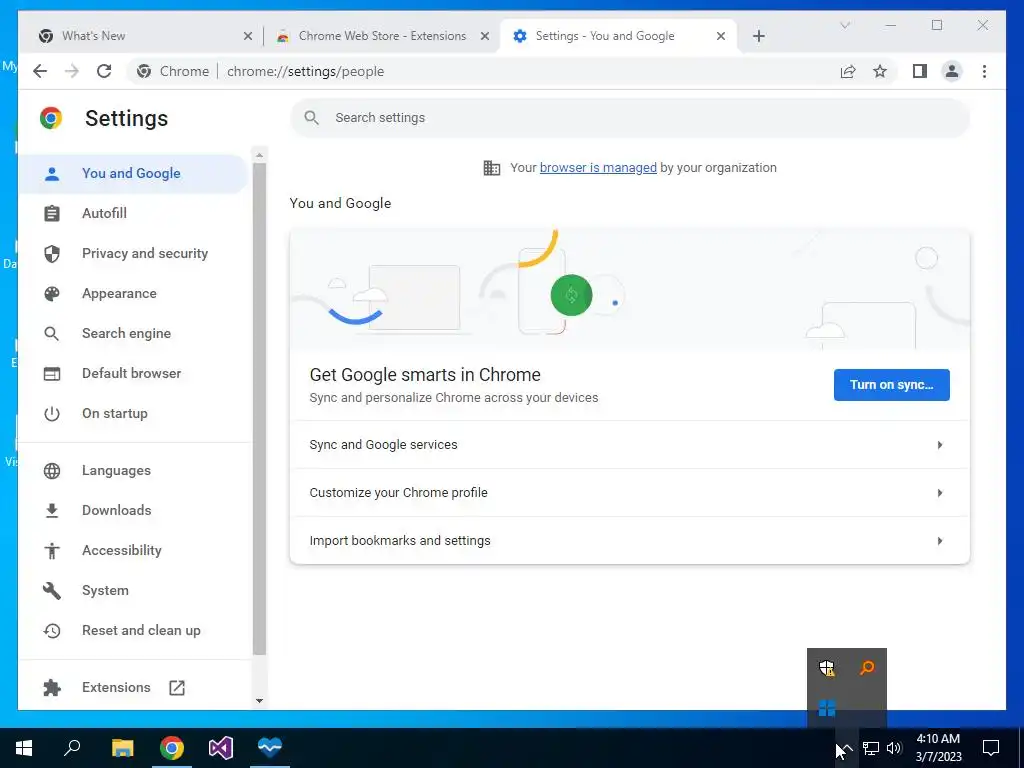Open Visual Studio from taskbar
The height and width of the screenshot is (768, 1024).
(x=221, y=747)
